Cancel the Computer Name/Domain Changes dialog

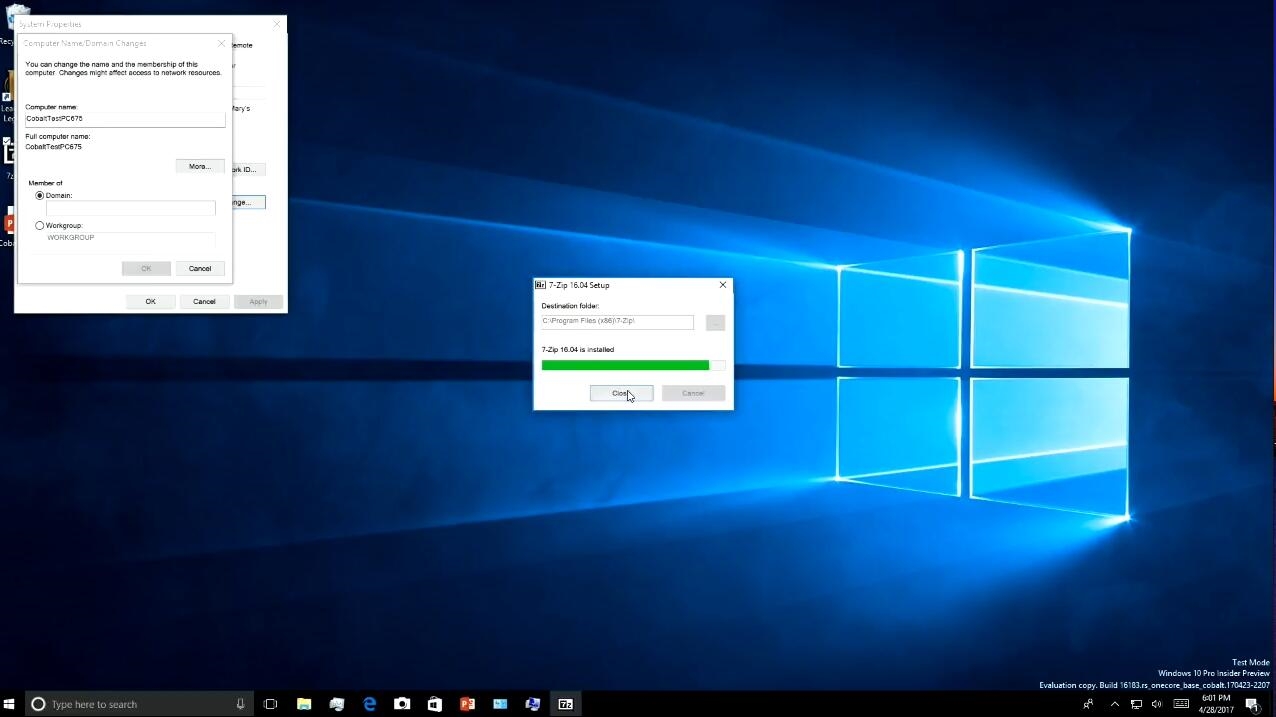click(200, 268)
